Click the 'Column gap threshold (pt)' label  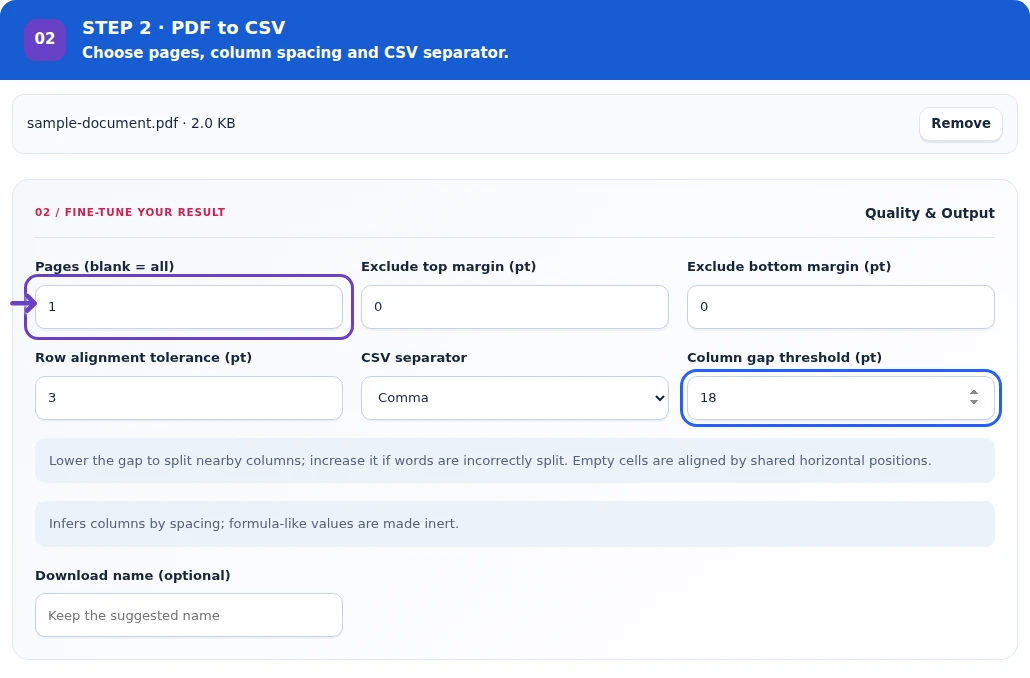(784, 357)
